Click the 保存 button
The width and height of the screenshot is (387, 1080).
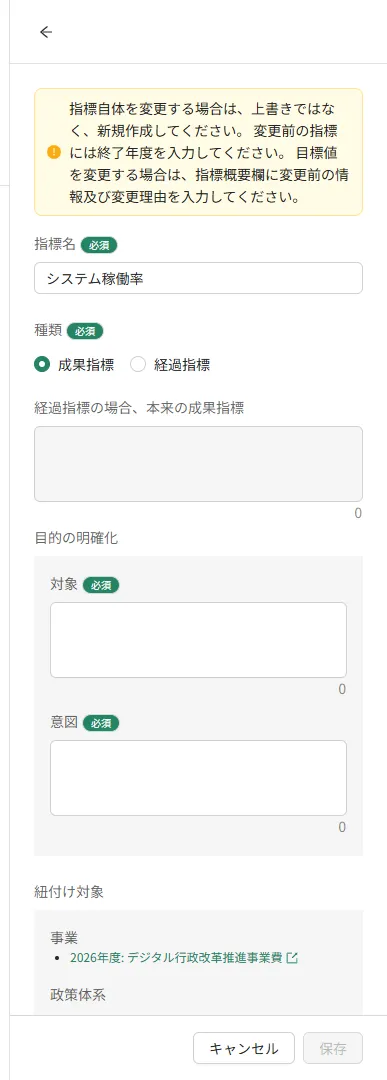pos(333,1048)
